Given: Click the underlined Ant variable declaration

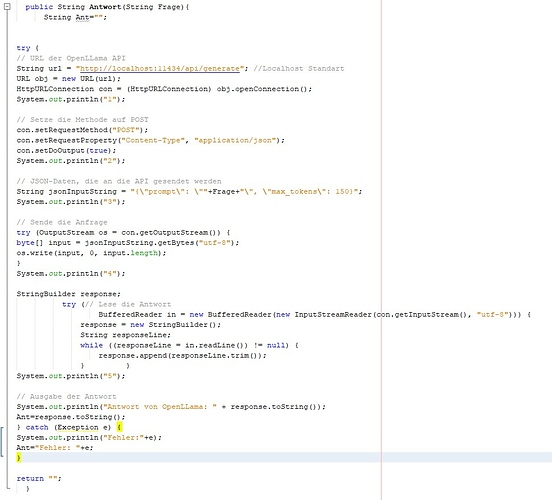Looking at the screenshot, I should tap(82, 17).
